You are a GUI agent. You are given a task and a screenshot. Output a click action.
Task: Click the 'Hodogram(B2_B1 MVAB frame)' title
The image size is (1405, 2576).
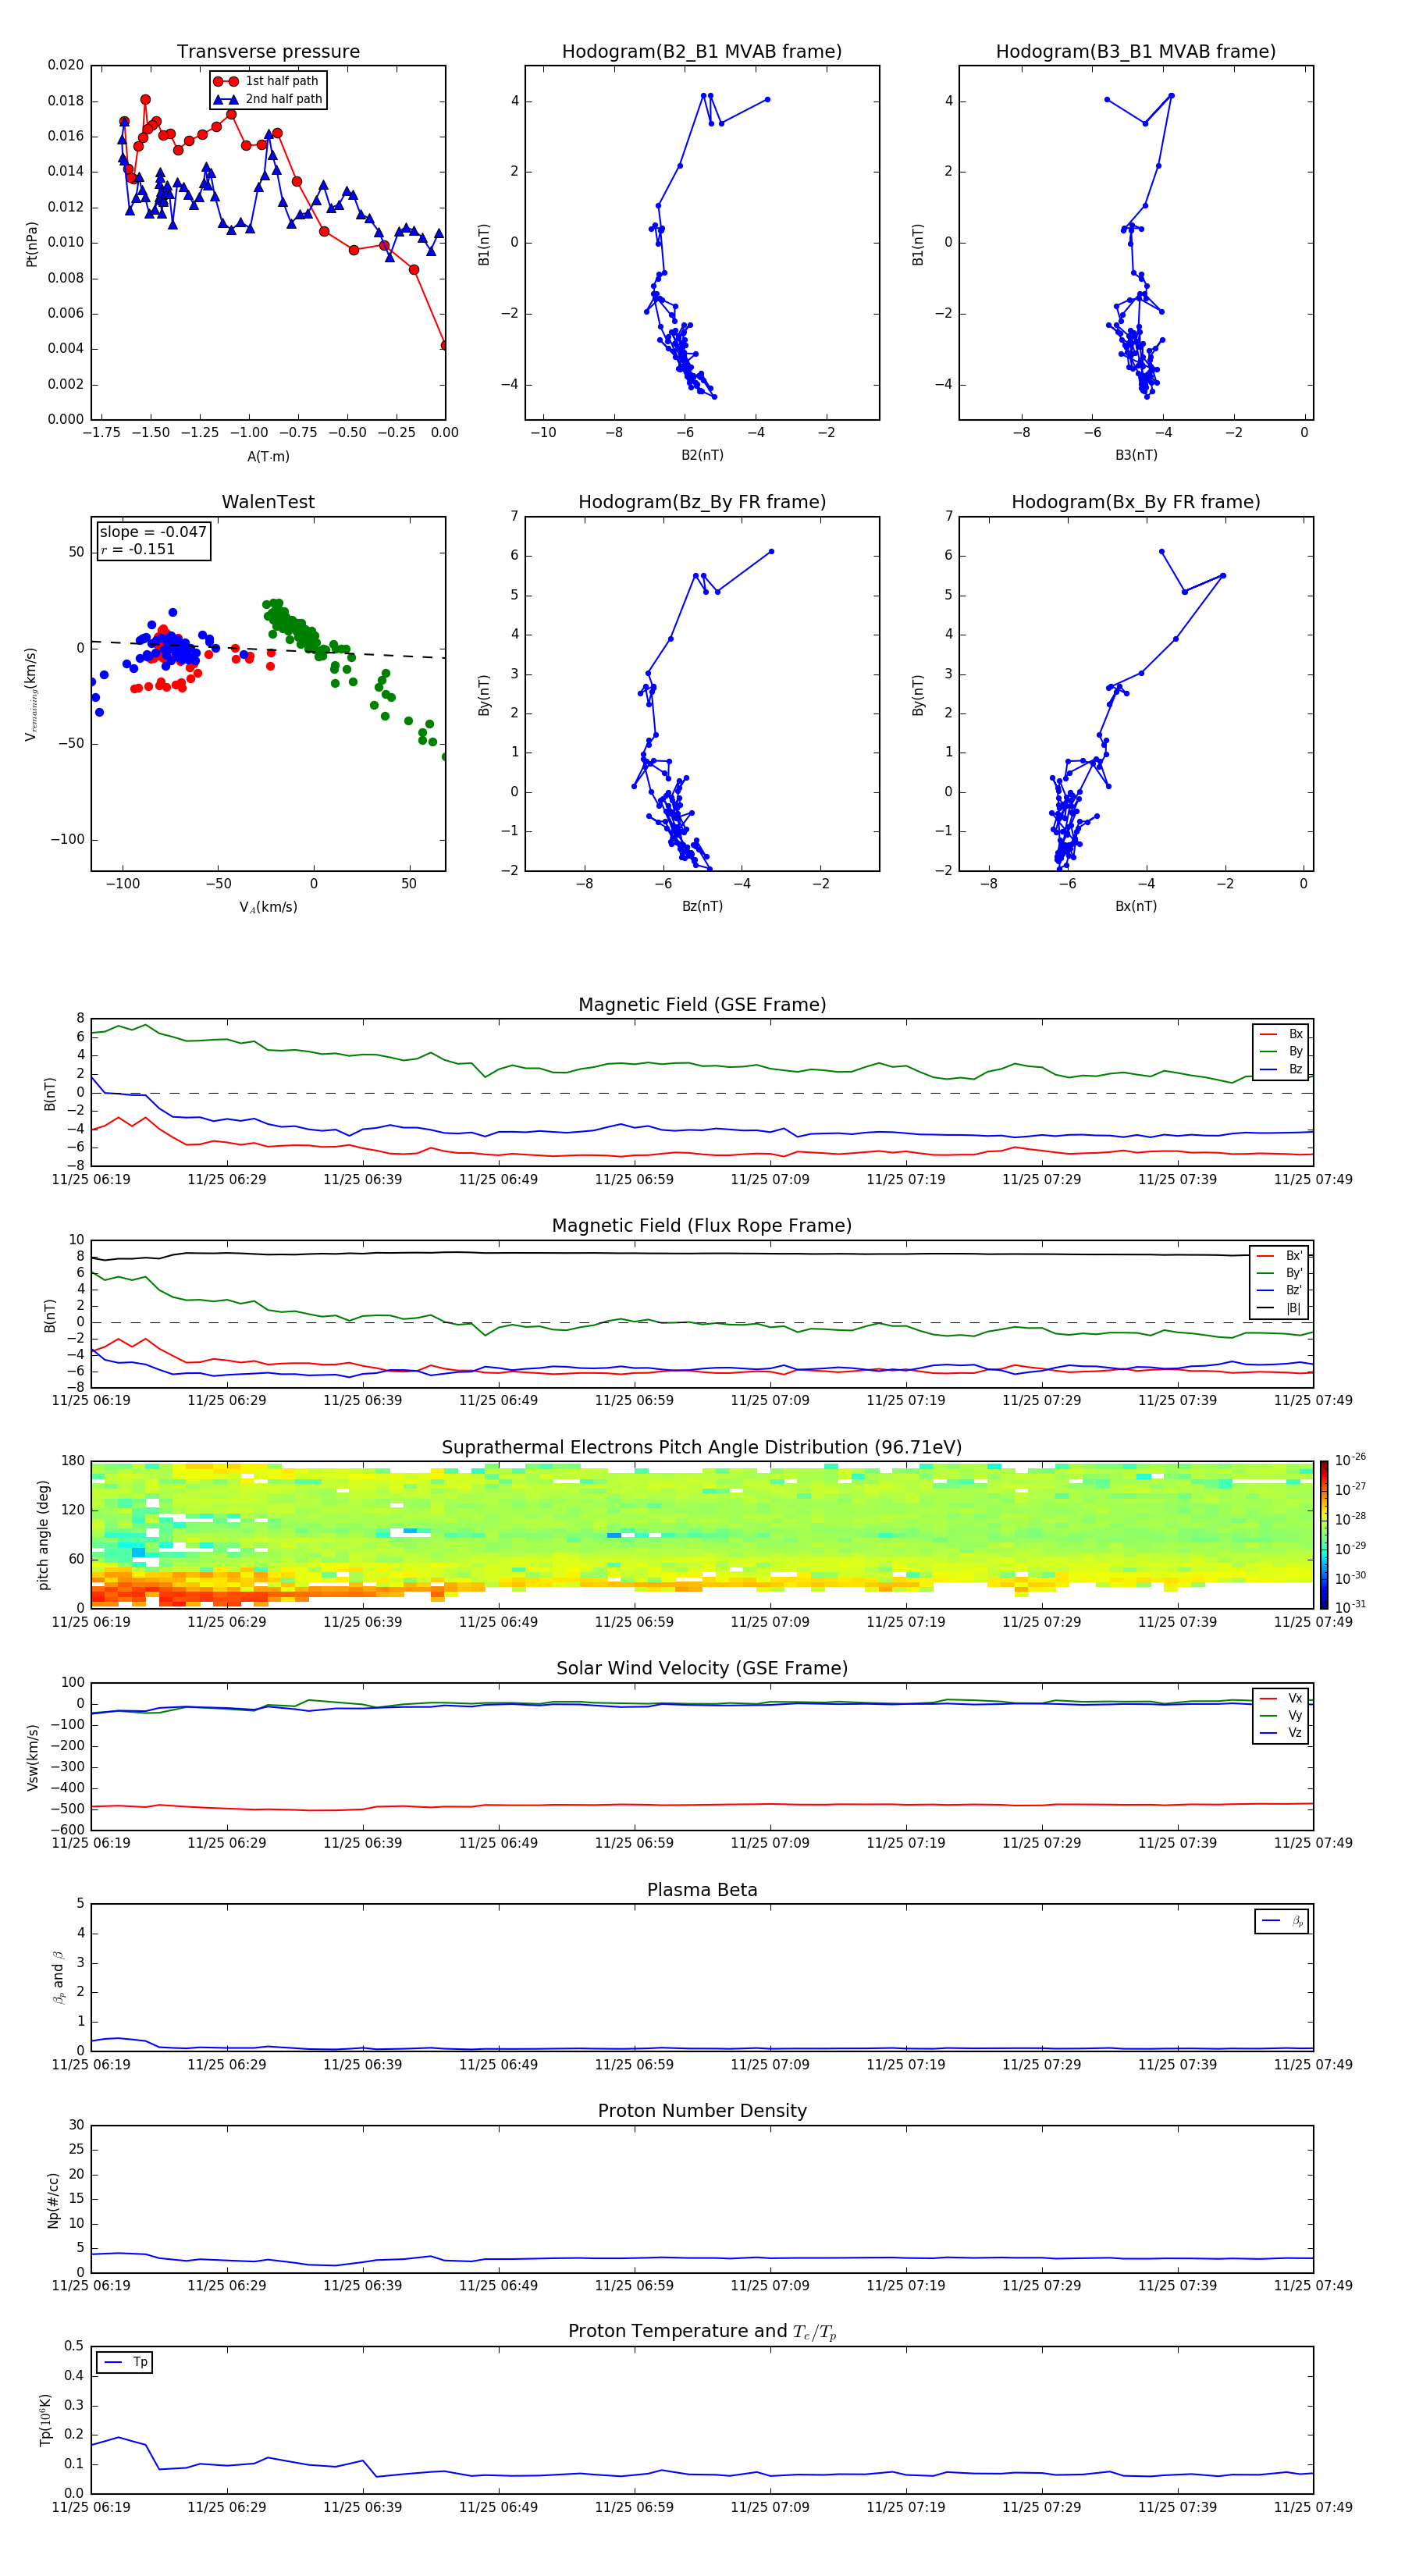(702, 51)
